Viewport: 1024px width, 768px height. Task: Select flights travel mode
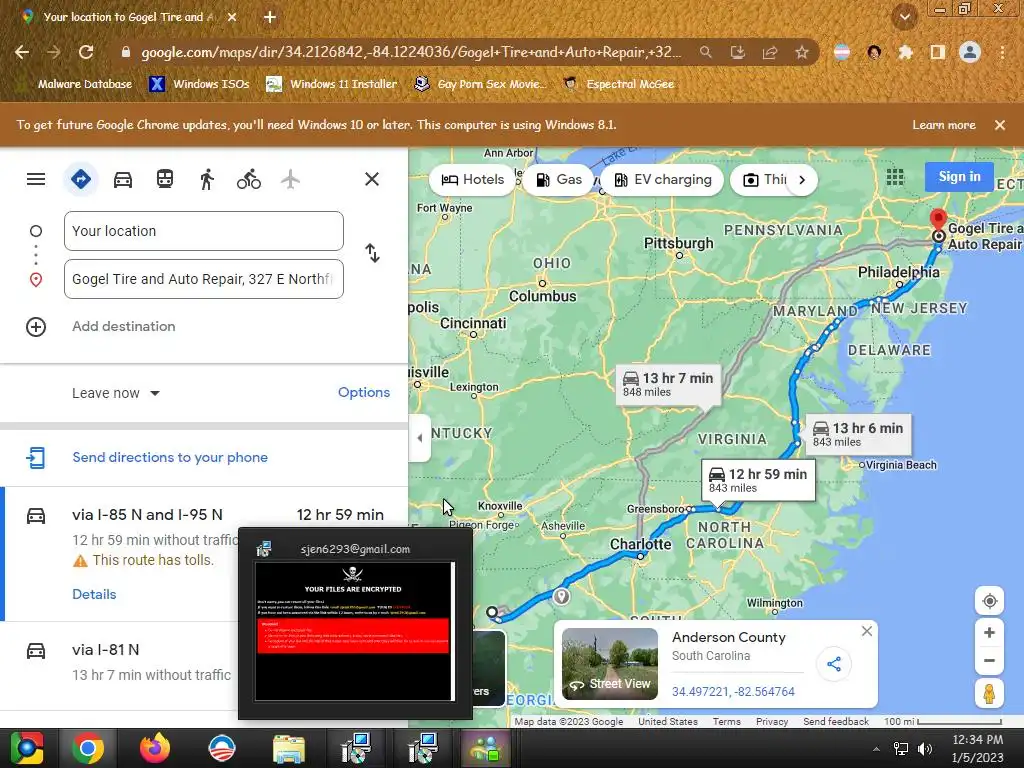pyautogui.click(x=291, y=179)
